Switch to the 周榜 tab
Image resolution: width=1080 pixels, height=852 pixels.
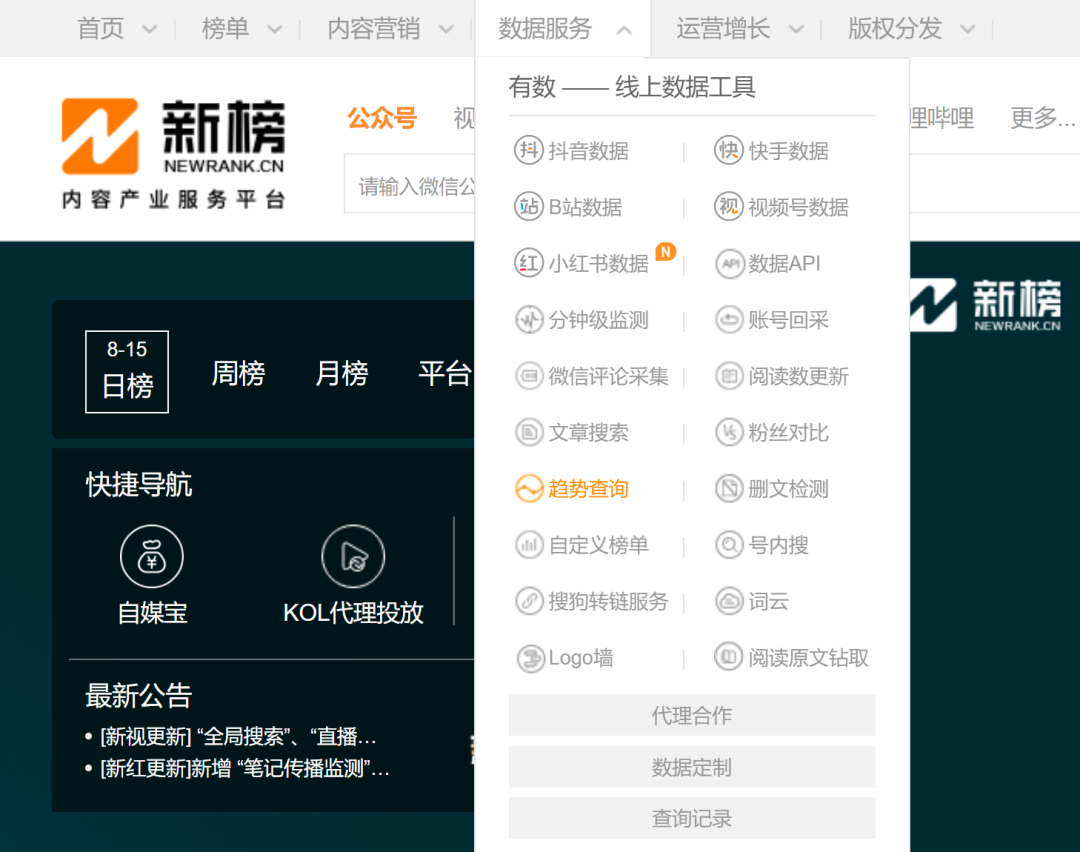[x=238, y=374]
